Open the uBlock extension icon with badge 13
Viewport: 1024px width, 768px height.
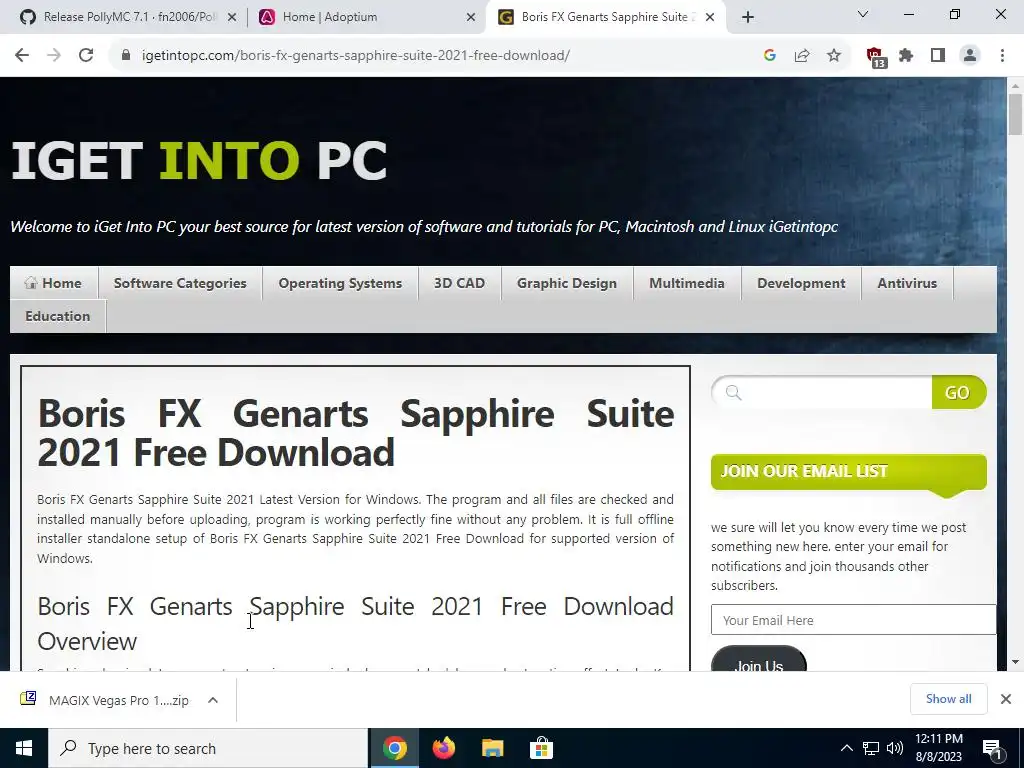click(x=876, y=57)
